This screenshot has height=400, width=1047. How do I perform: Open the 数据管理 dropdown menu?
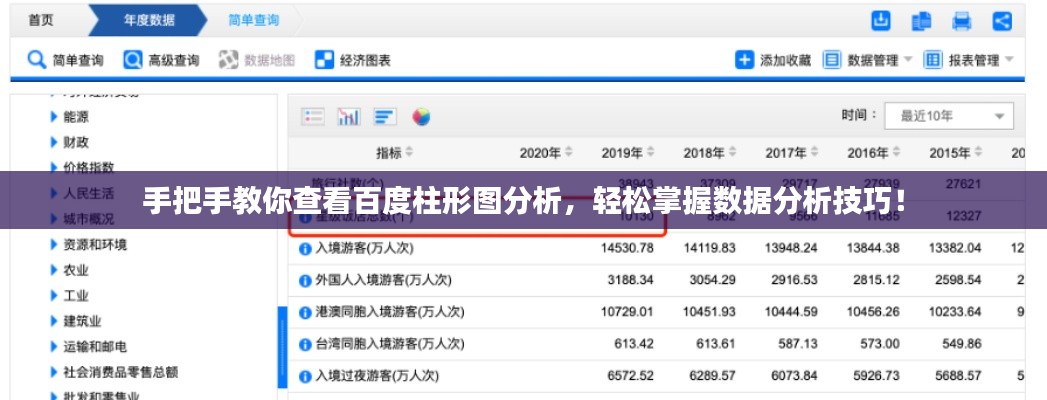[x=868, y=60]
